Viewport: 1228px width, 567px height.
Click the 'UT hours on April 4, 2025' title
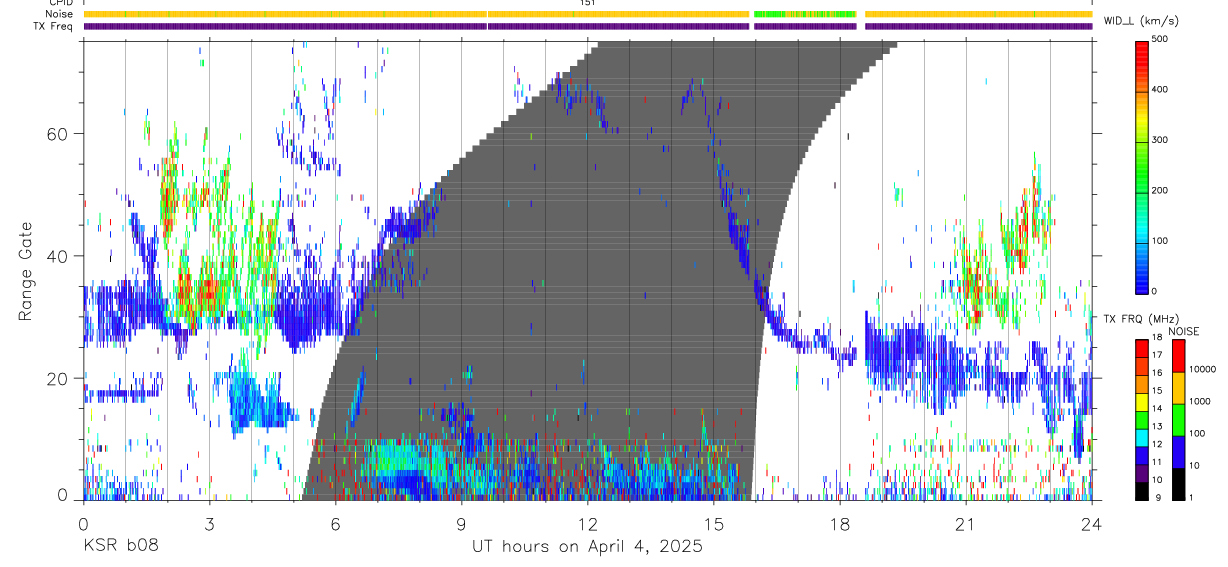point(588,546)
